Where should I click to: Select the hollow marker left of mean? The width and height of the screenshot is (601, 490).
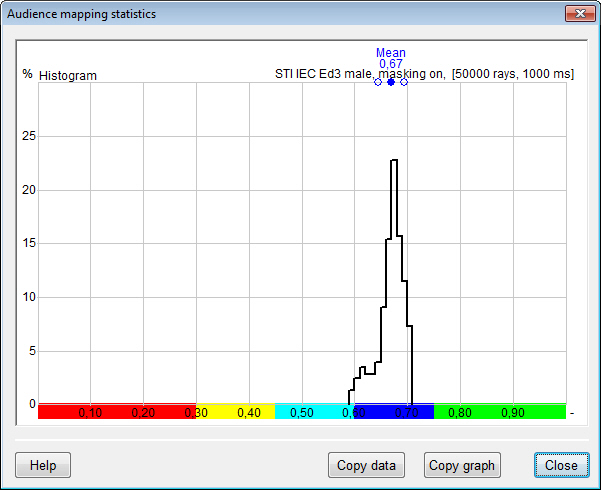[378, 82]
